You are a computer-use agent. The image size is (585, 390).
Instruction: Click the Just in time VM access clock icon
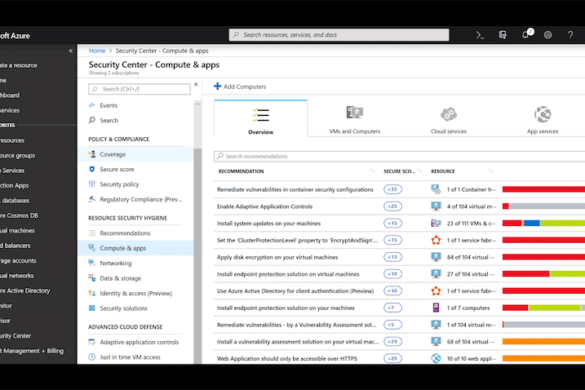[92, 357]
